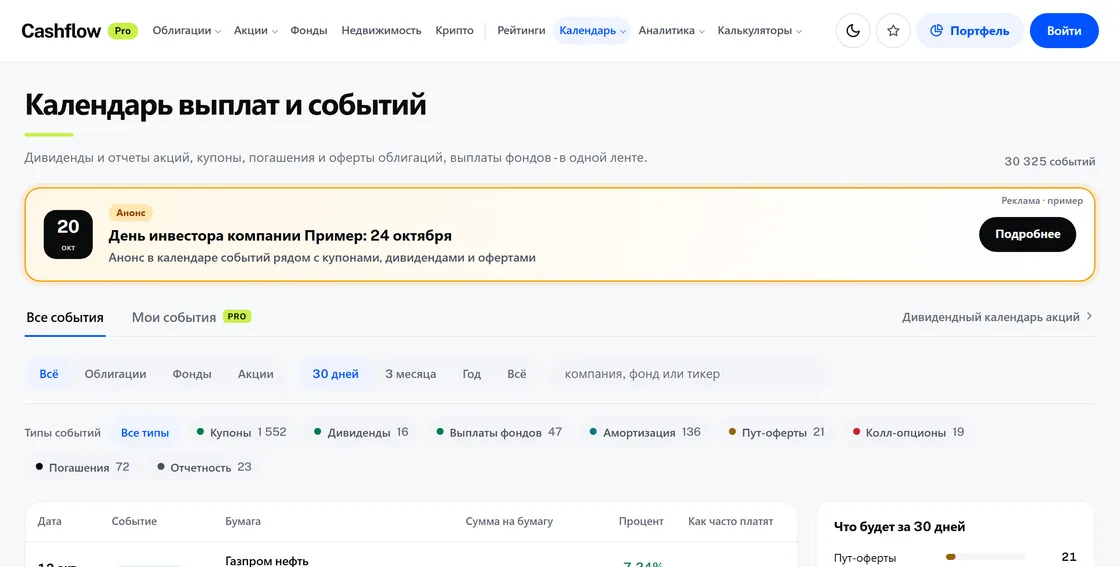Filter by Пут-оферты 21 chip
The width and height of the screenshot is (1120, 567).
[x=776, y=432]
